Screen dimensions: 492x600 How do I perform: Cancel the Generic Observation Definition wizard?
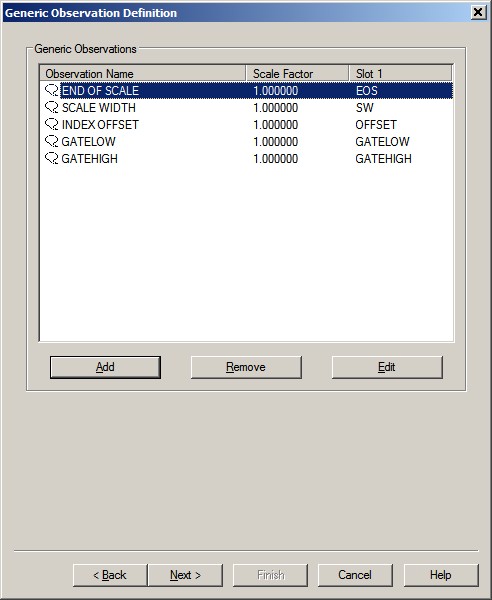coord(355,575)
